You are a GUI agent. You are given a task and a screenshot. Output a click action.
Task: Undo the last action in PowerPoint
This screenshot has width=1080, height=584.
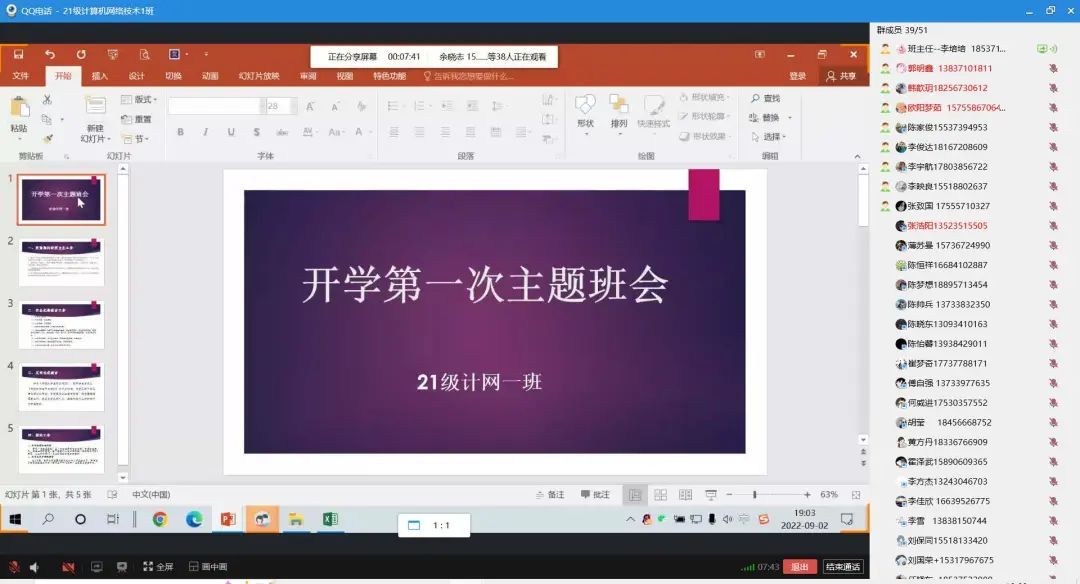point(50,54)
